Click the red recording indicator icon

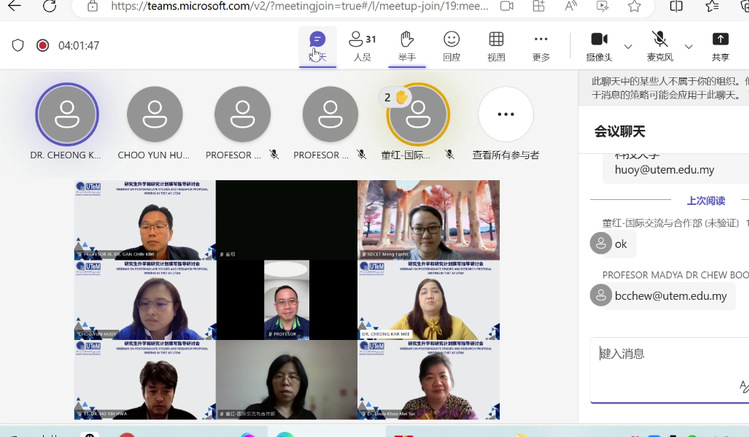43,45
